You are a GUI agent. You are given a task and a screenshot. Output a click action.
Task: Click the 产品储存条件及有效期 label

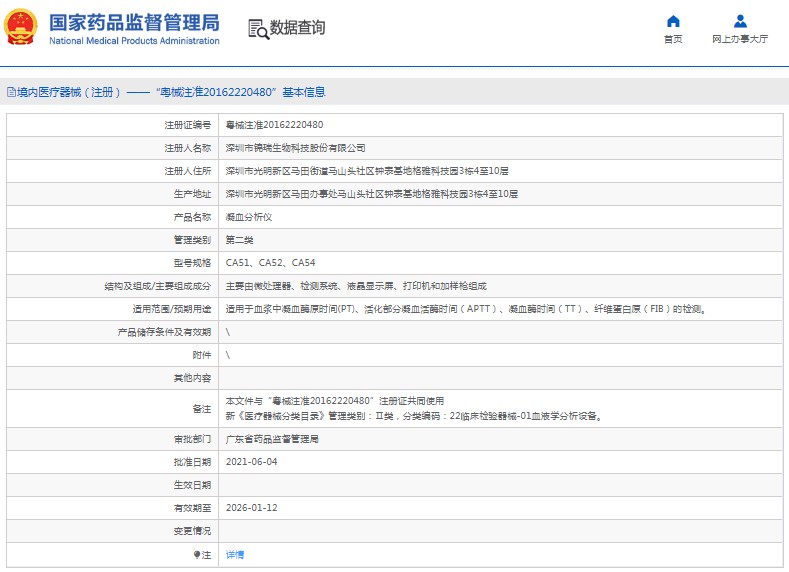click(x=164, y=332)
